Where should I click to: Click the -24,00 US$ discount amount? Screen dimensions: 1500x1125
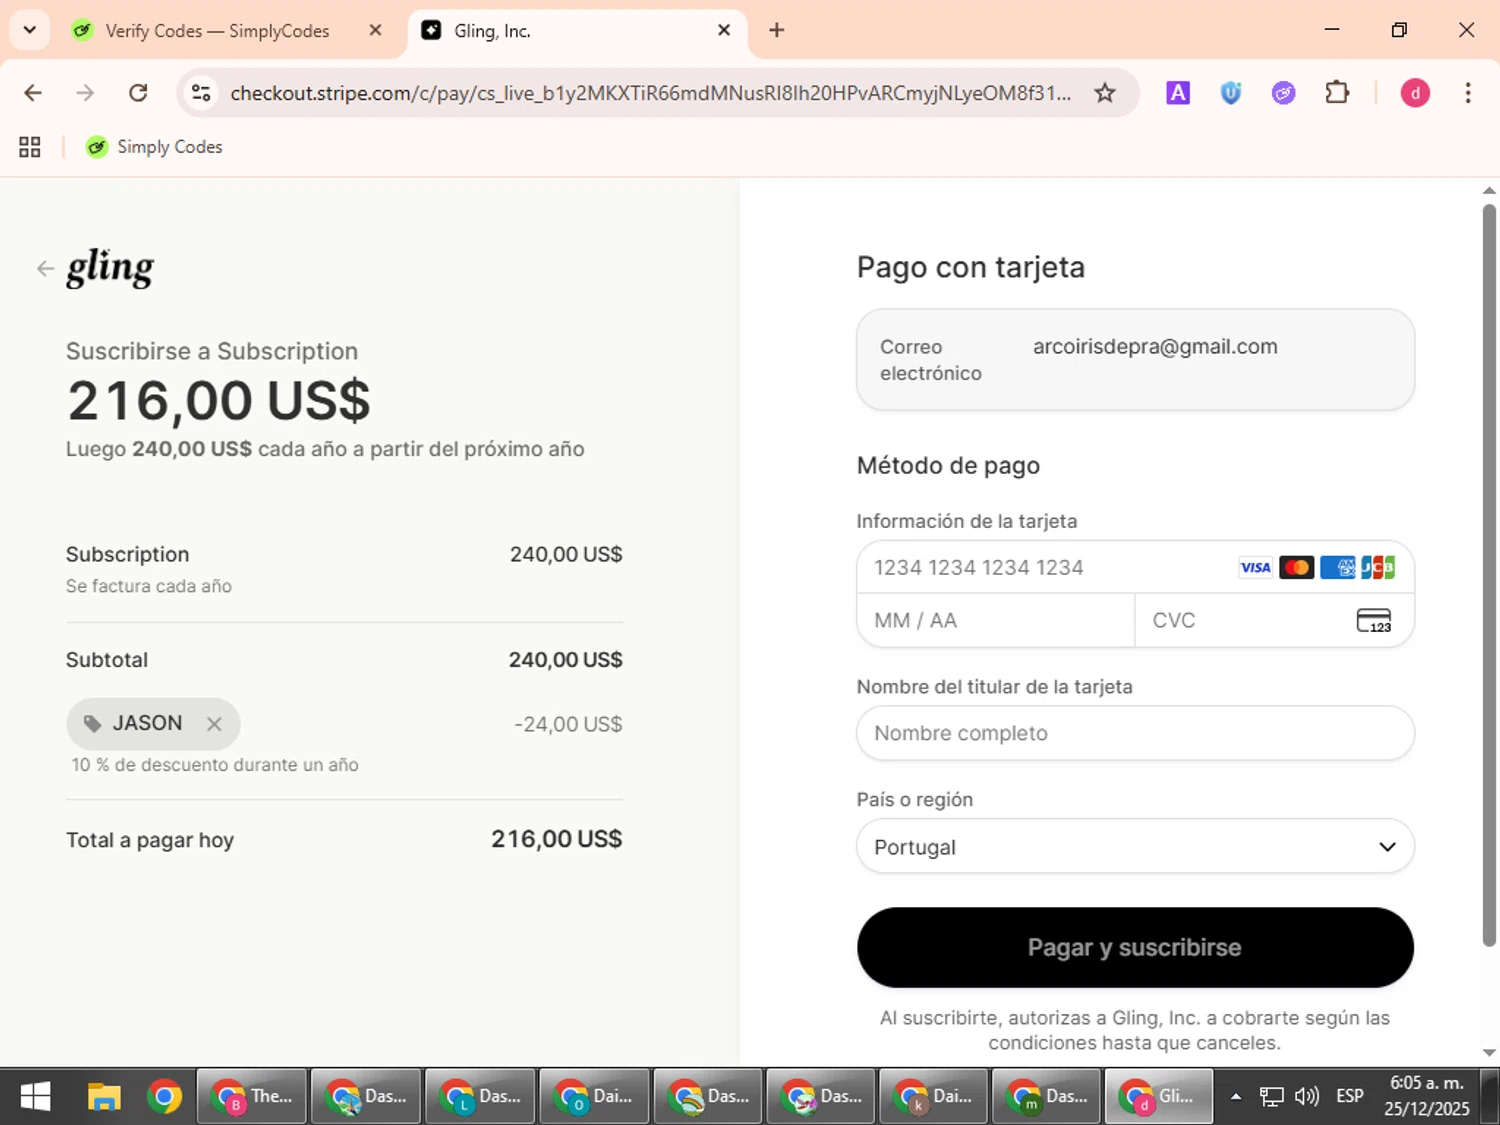(x=568, y=724)
